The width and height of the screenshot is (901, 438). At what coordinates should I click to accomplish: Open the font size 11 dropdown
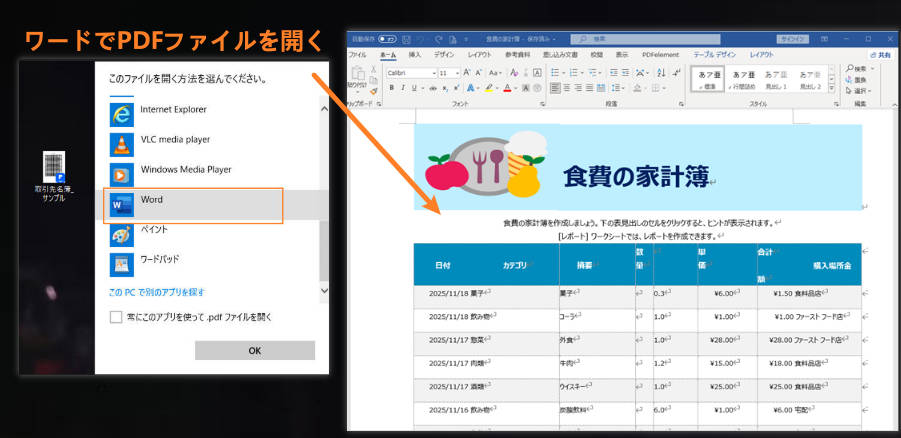tap(457, 73)
